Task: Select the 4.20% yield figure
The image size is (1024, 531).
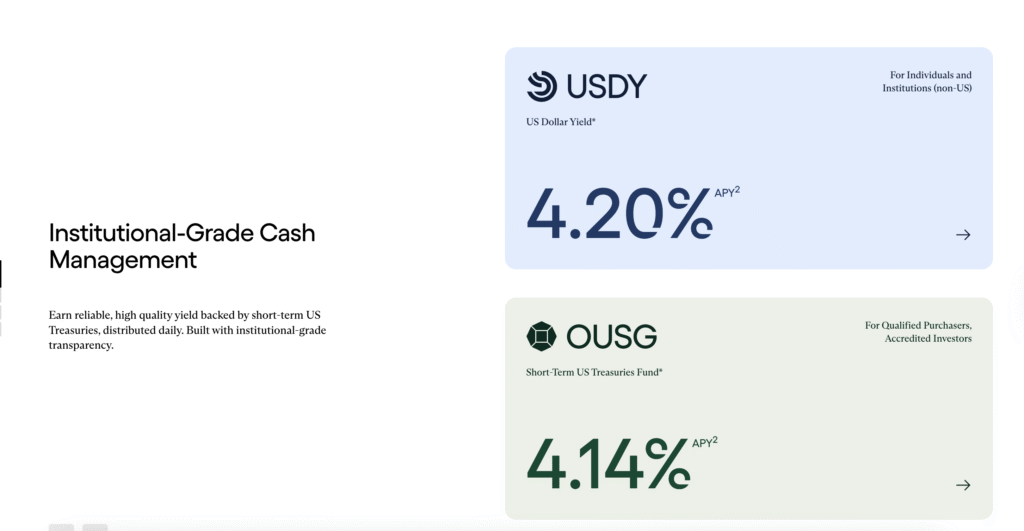Action: point(618,213)
